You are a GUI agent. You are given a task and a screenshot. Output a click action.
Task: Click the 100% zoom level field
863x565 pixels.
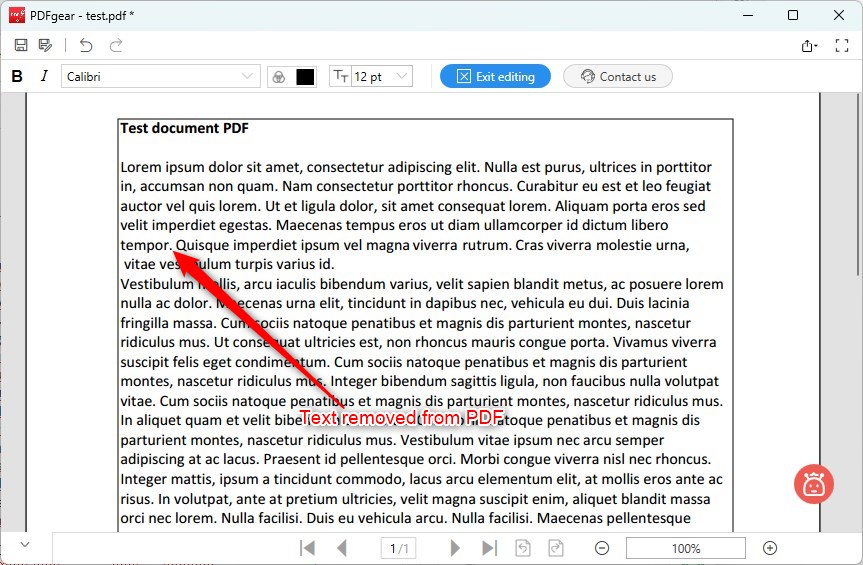pos(686,548)
